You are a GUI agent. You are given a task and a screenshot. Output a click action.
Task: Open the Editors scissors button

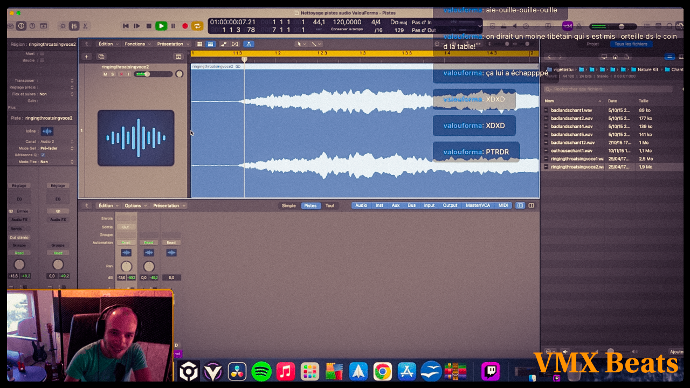tap(85, 26)
